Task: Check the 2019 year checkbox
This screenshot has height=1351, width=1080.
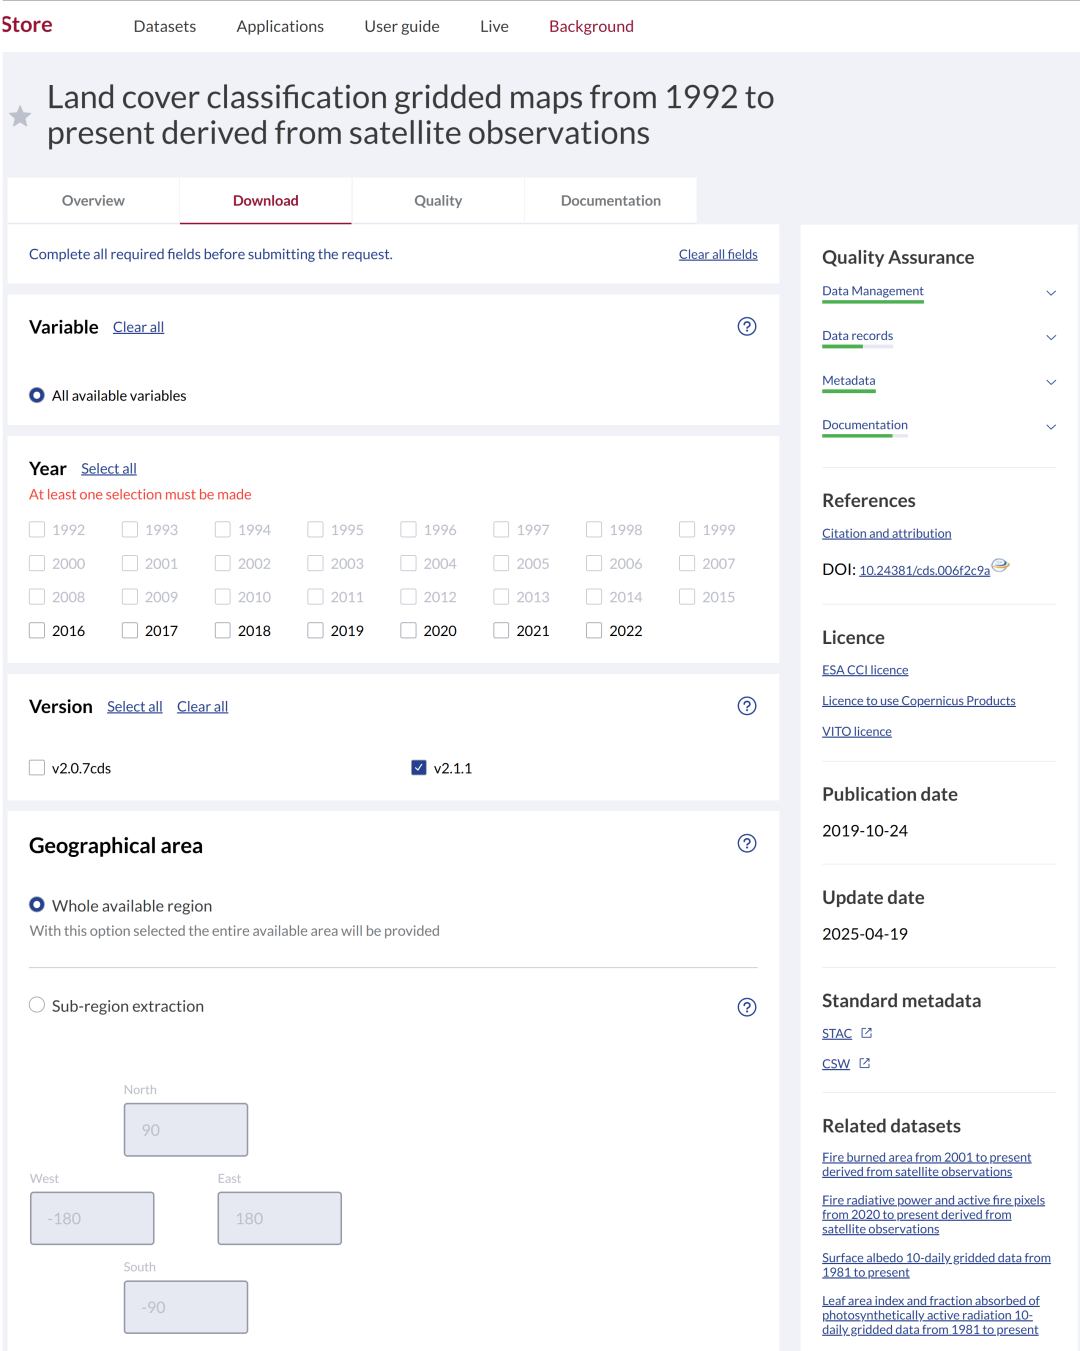Action: click(315, 630)
